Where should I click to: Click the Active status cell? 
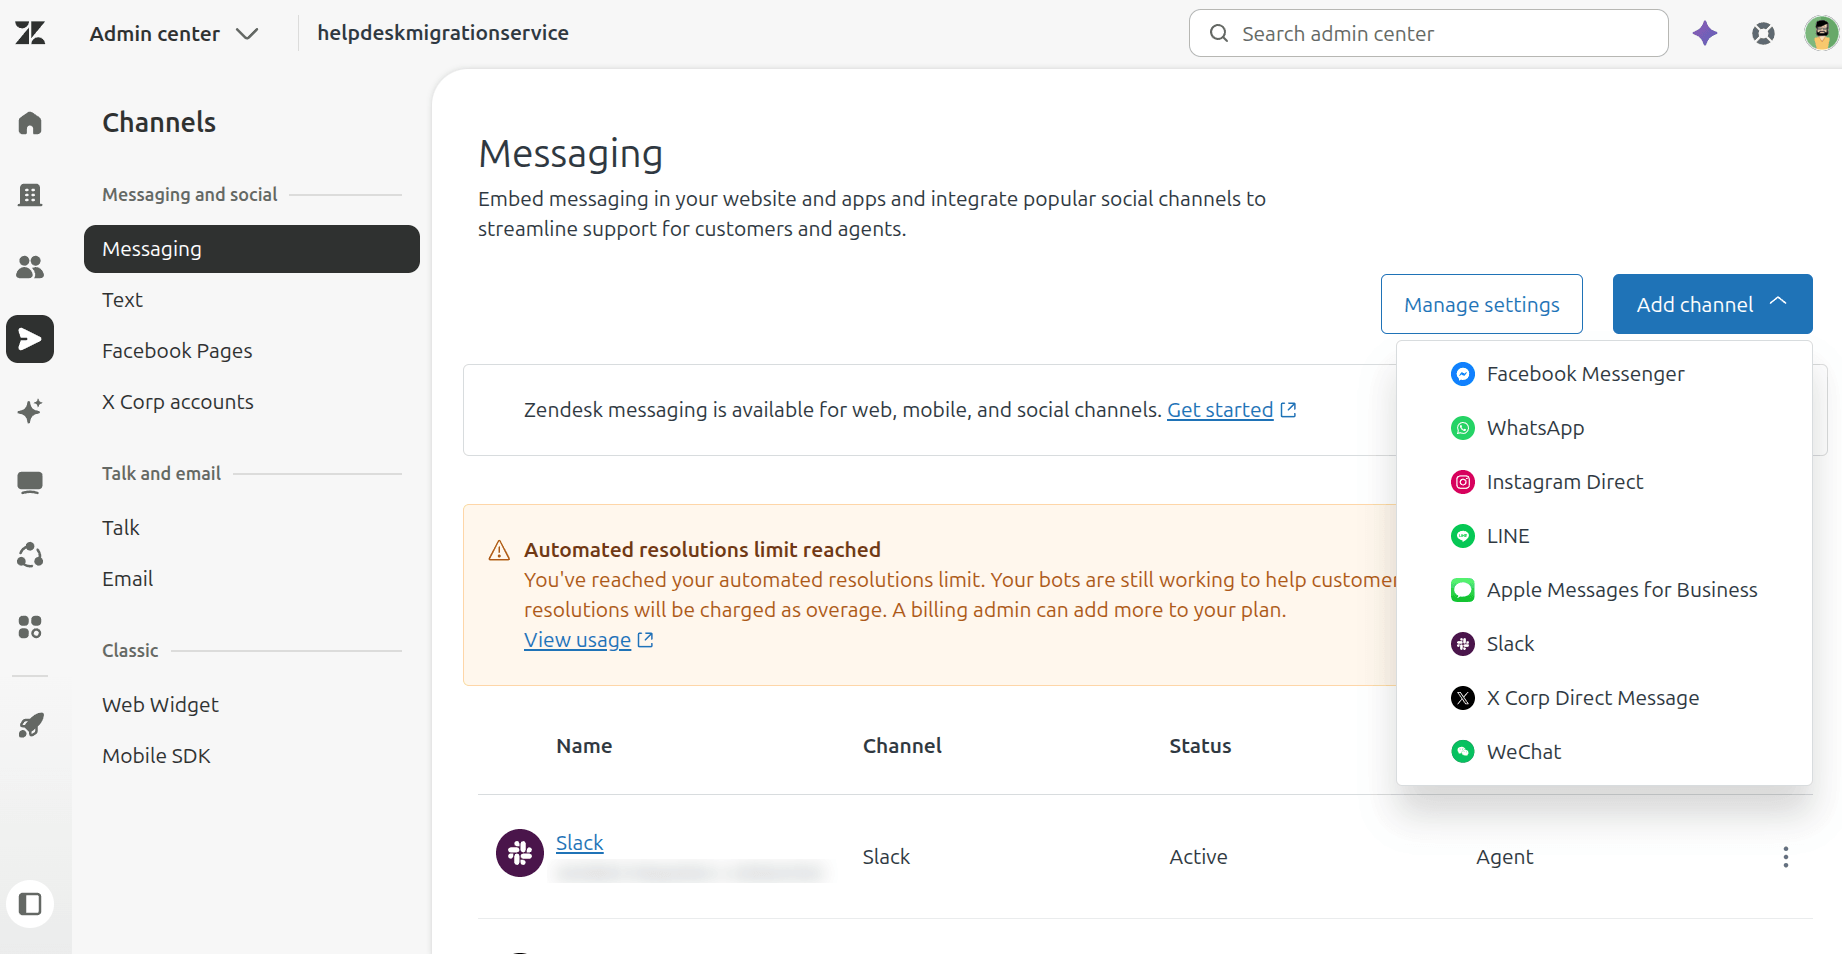pyautogui.click(x=1198, y=857)
